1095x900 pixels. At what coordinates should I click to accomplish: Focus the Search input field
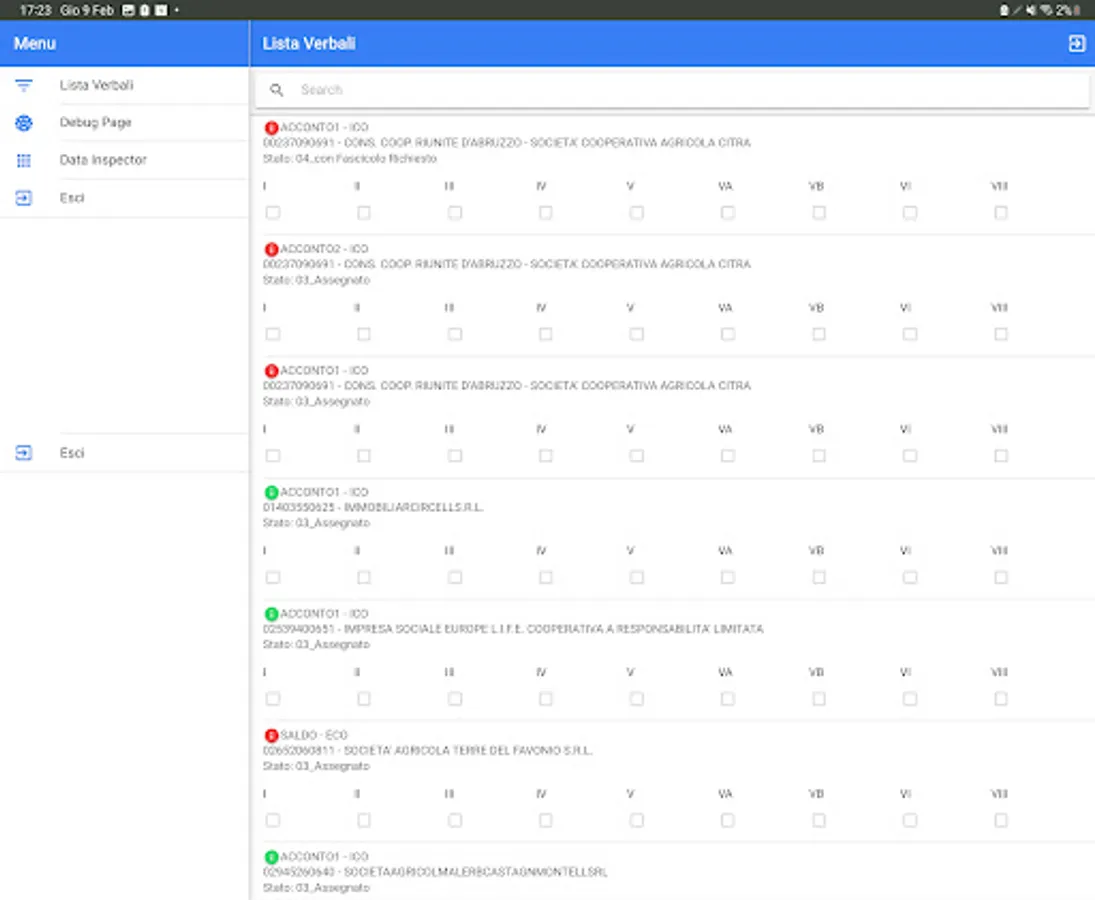672,89
